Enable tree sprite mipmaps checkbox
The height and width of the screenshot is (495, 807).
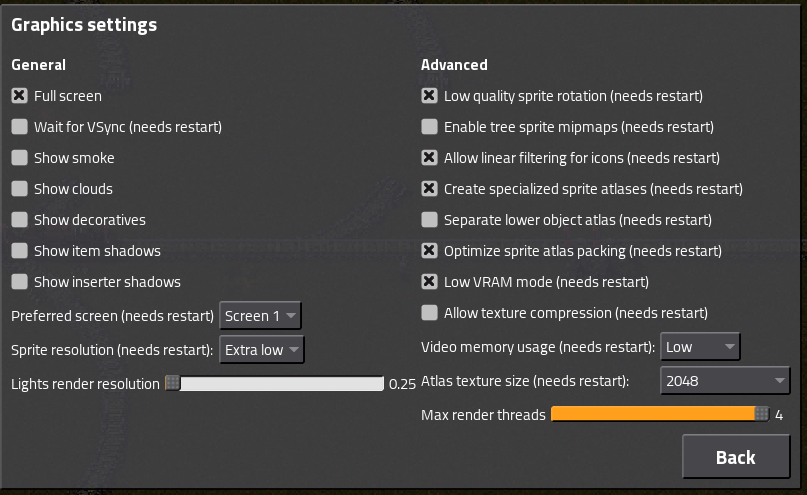[429, 127]
